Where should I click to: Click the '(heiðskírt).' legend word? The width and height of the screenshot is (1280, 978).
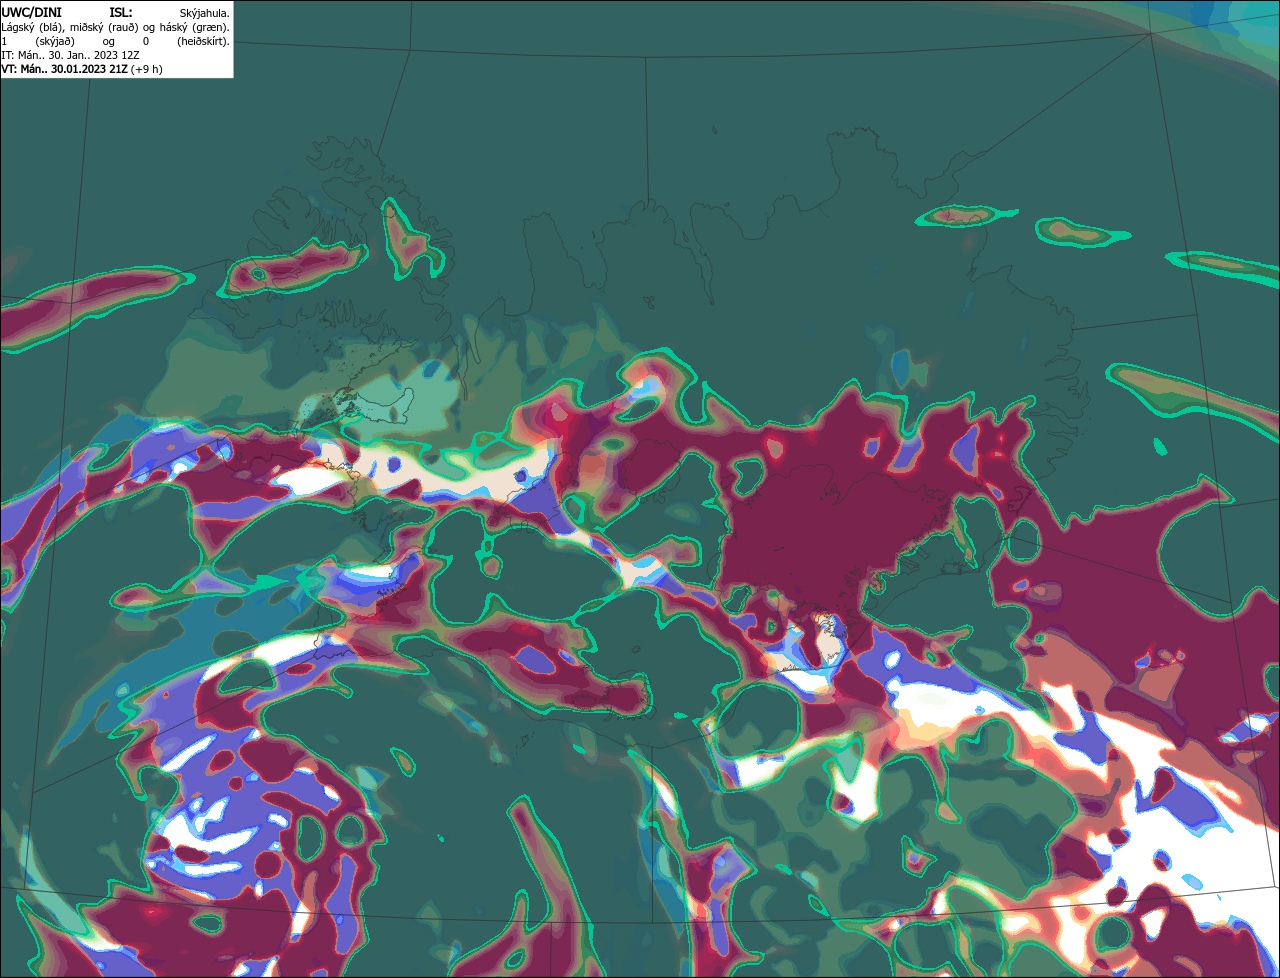pos(204,42)
